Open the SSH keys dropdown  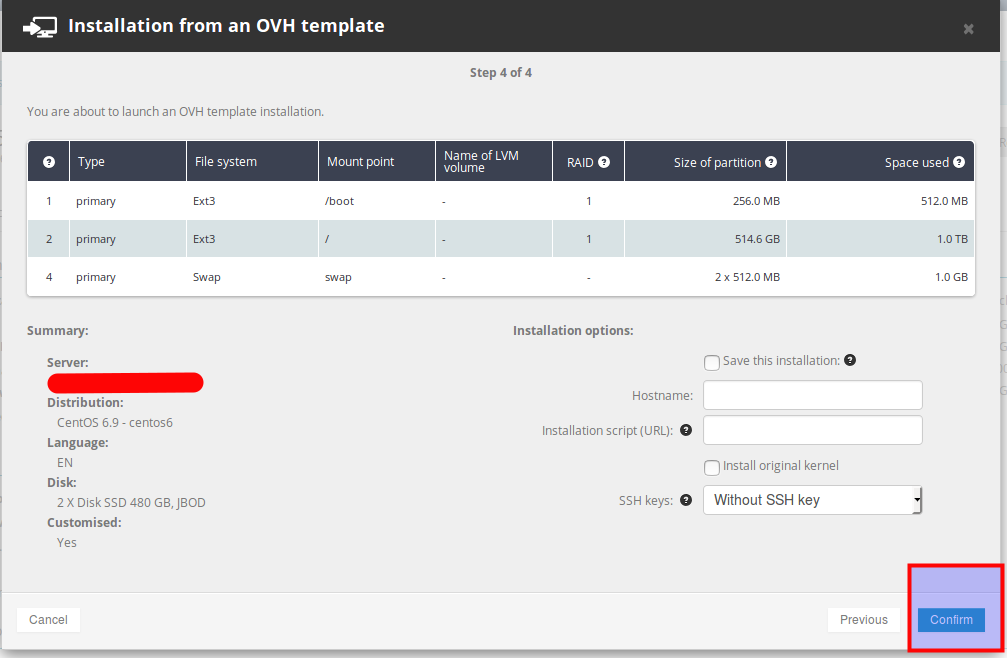pos(812,500)
